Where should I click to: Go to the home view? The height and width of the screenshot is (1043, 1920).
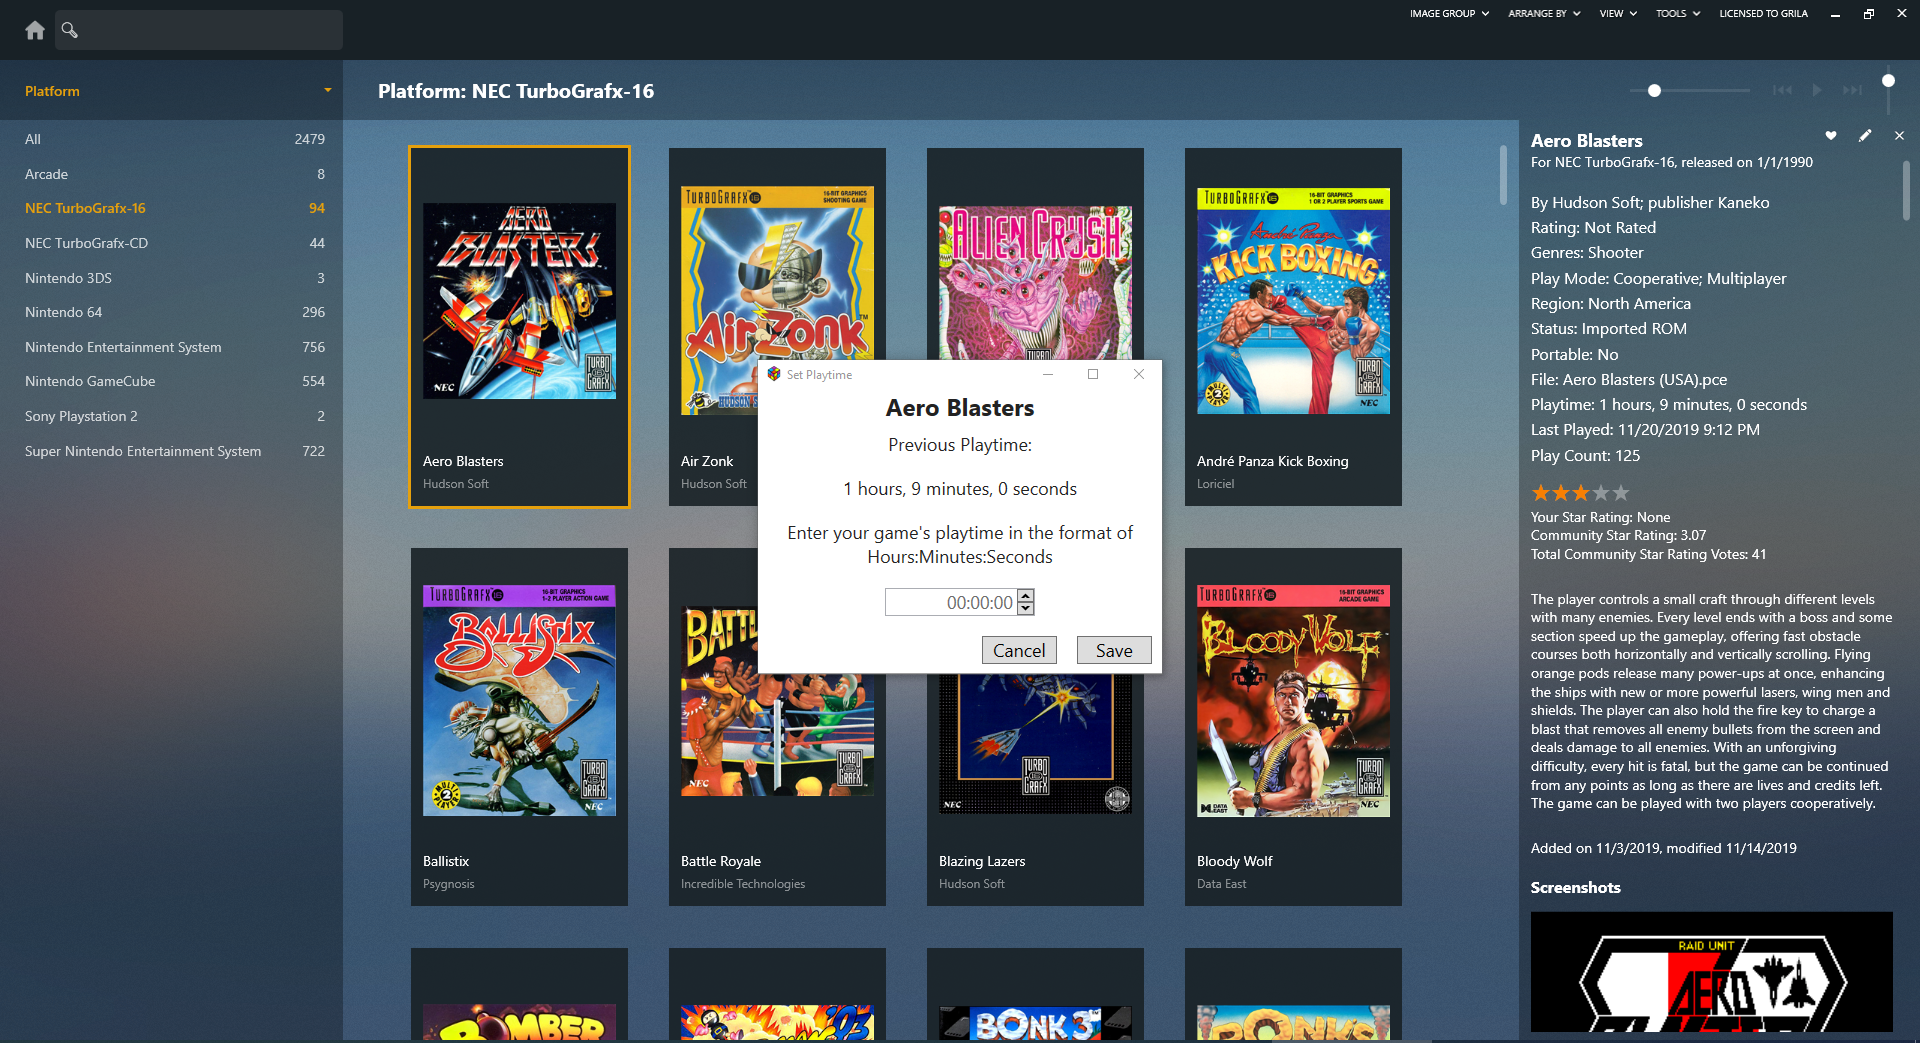coord(35,30)
